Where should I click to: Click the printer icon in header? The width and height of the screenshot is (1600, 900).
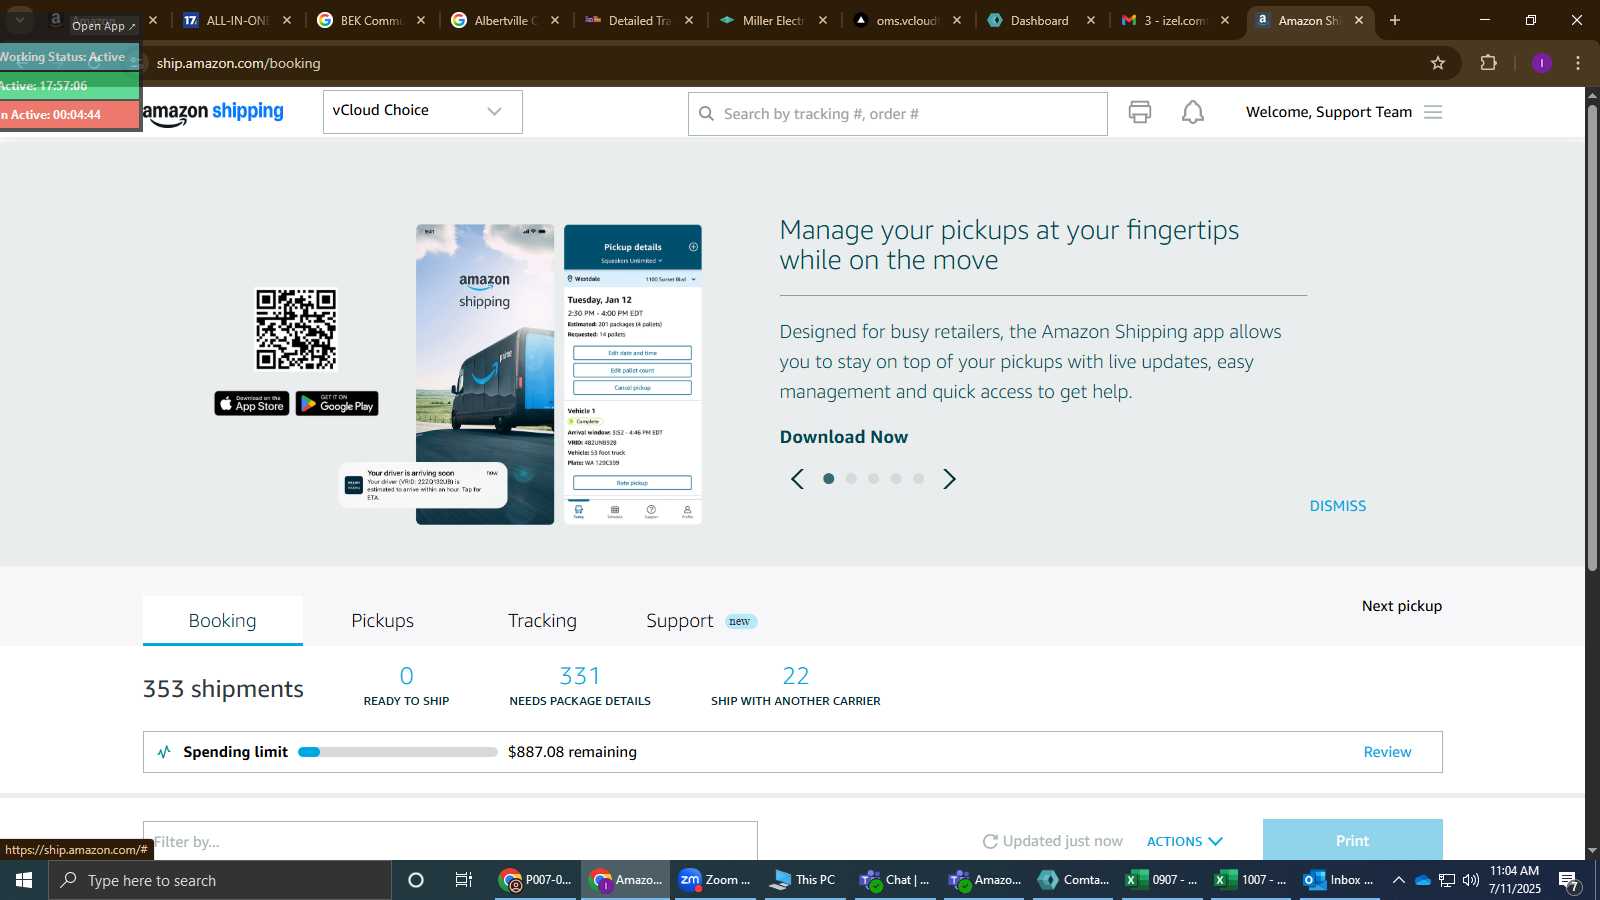[x=1140, y=112]
